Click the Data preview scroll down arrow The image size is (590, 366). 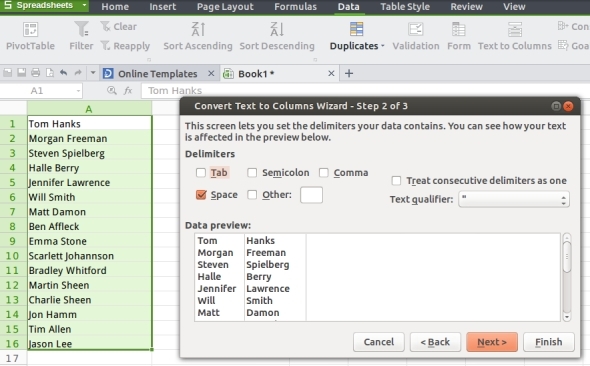[567, 317]
